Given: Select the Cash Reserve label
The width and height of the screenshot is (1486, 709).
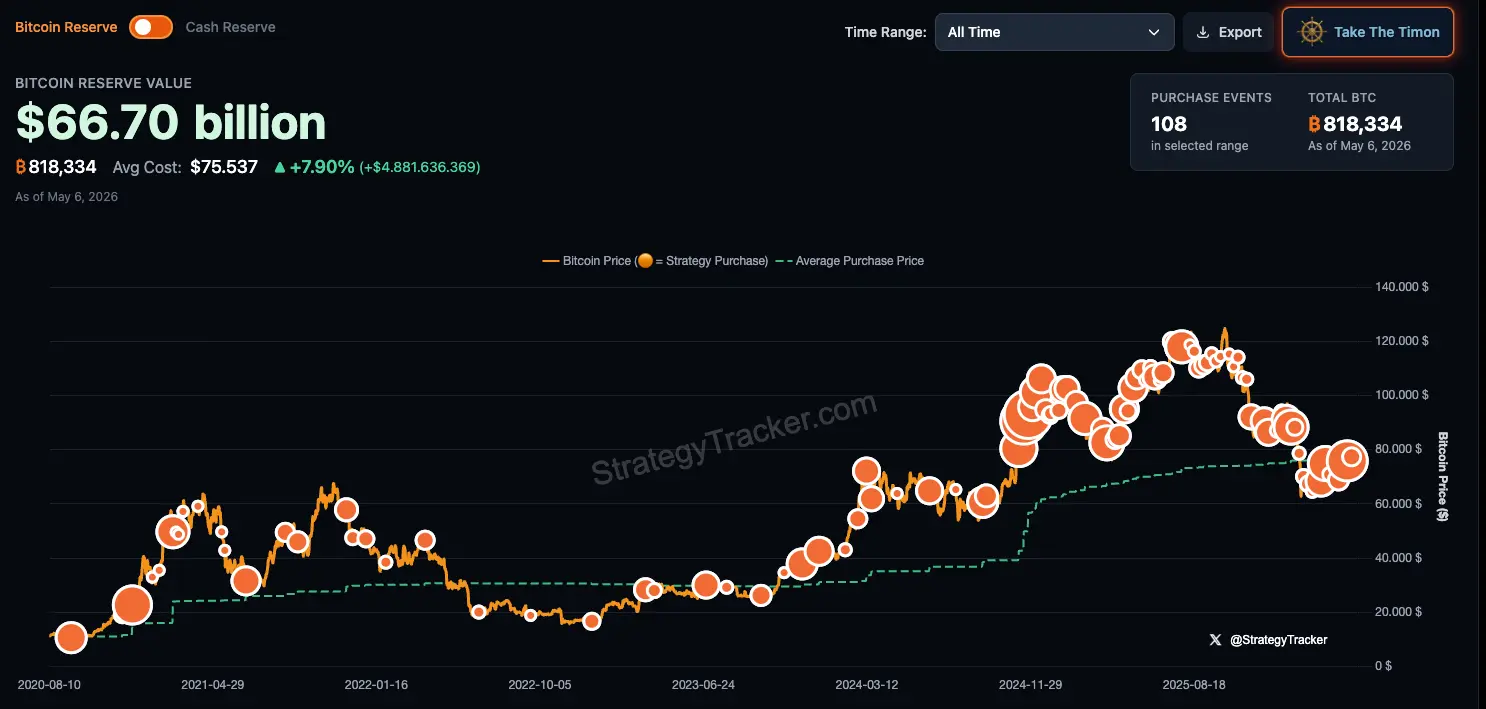Looking at the screenshot, I should 230,27.
